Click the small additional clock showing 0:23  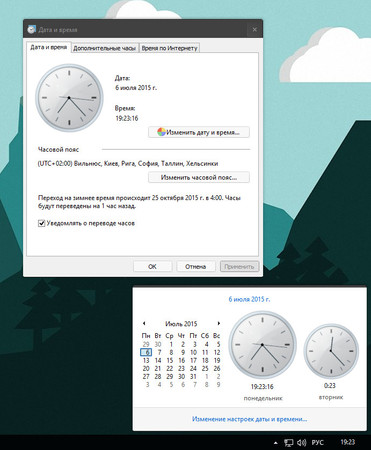click(x=331, y=351)
